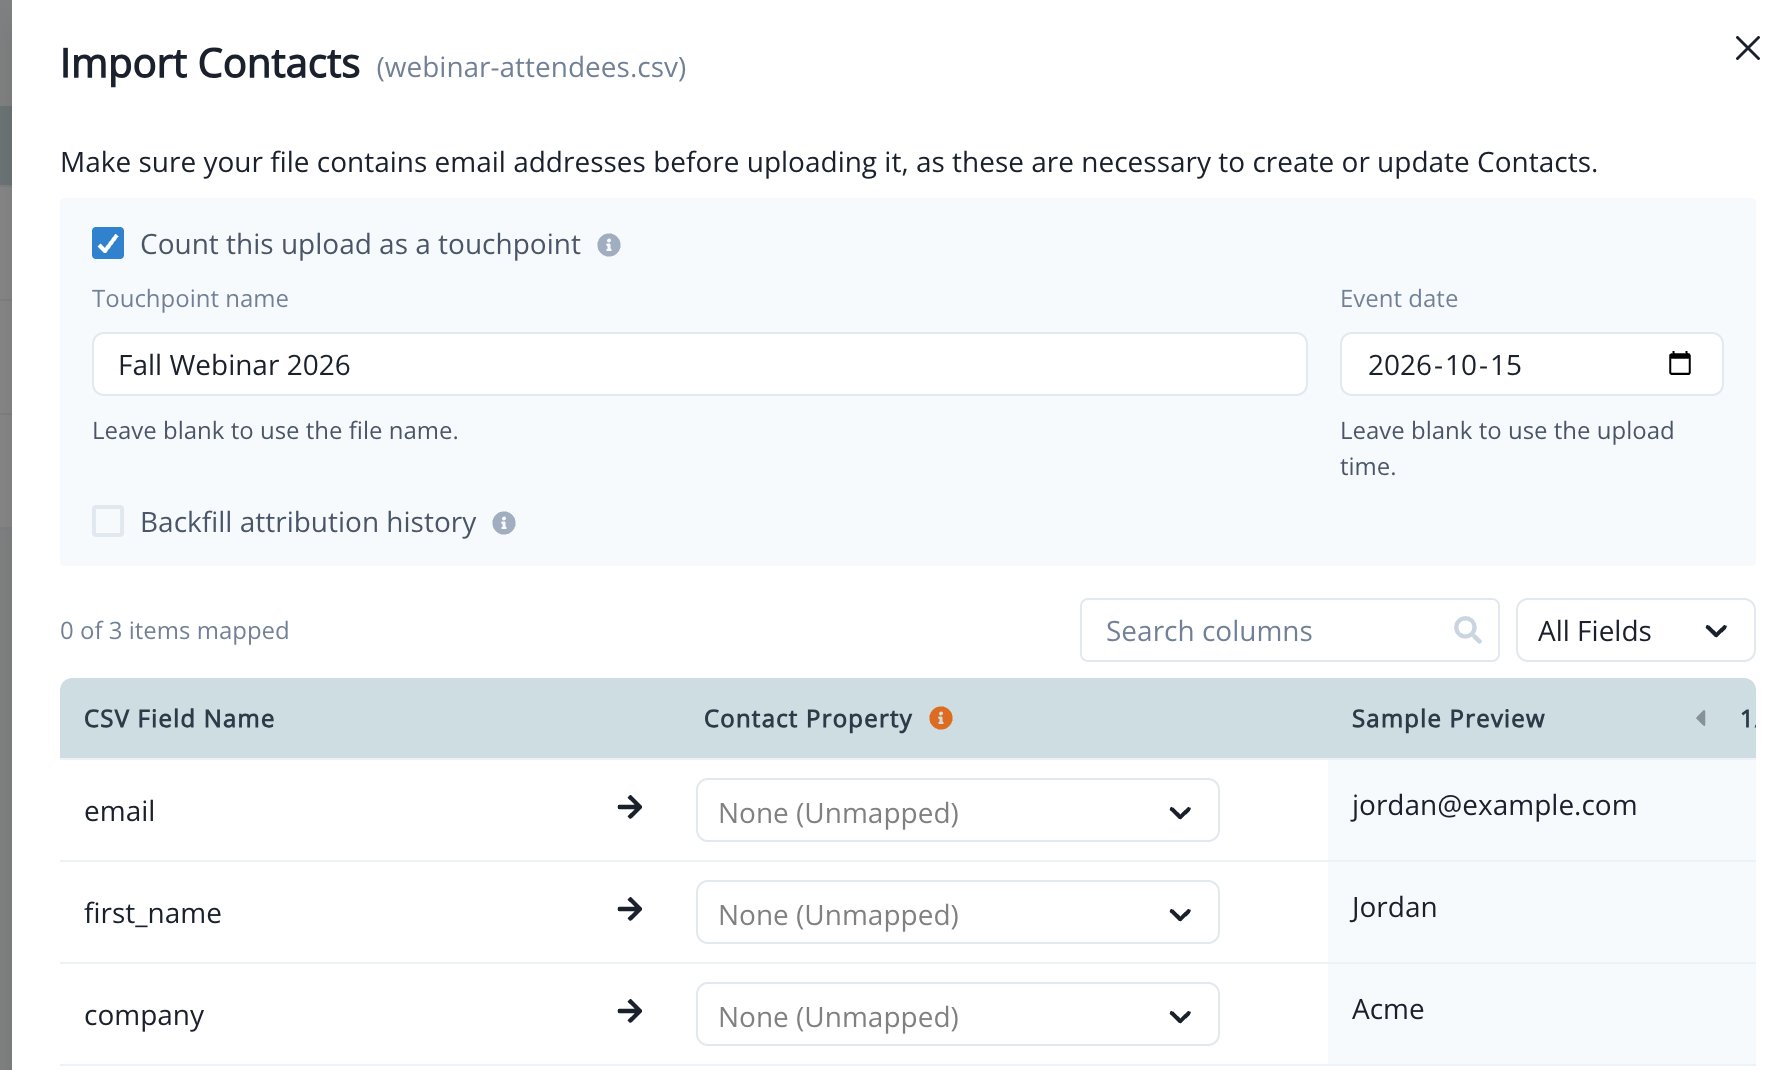This screenshot has height=1070, width=1780.
Task: Click the previous sample arrow in Sample Preview
Action: point(1701,718)
